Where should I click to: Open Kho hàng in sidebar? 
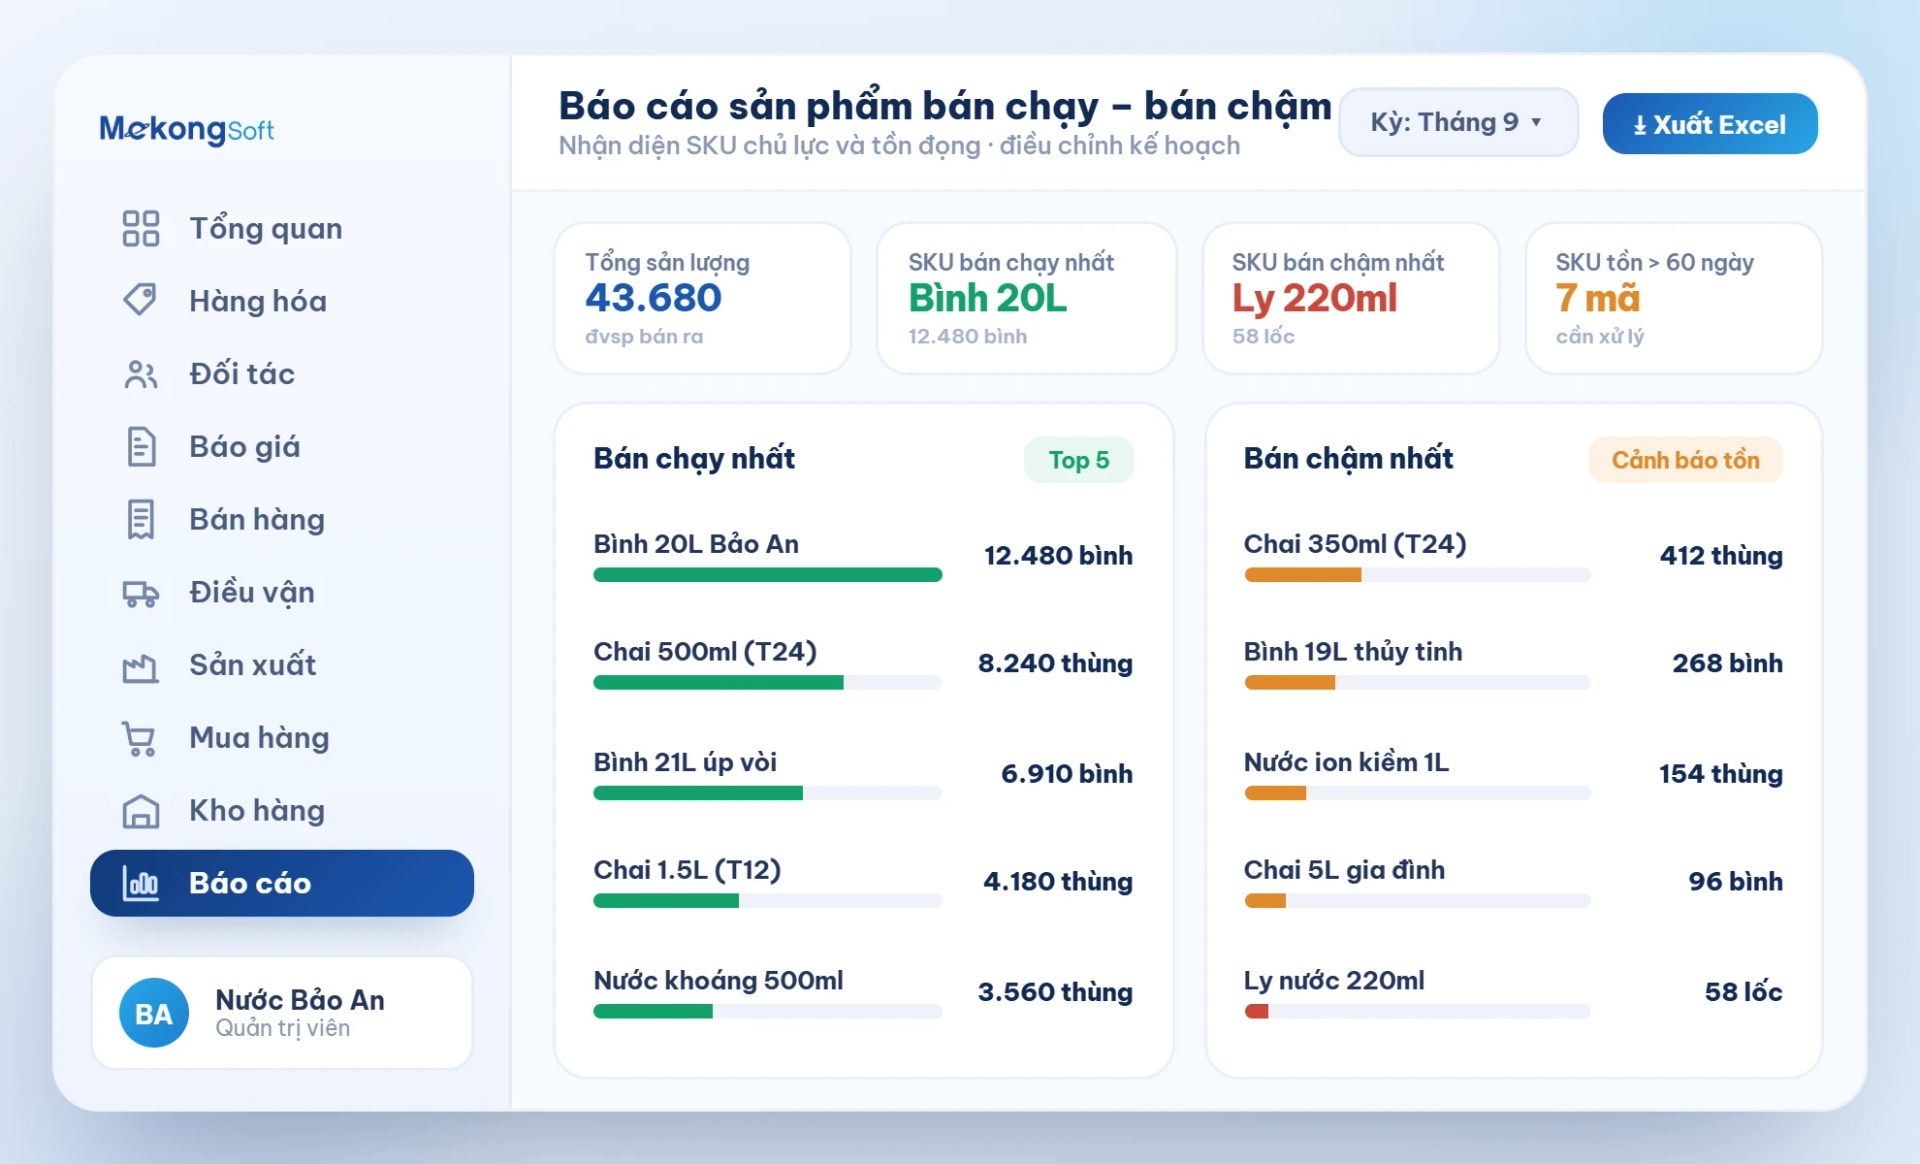282,810
